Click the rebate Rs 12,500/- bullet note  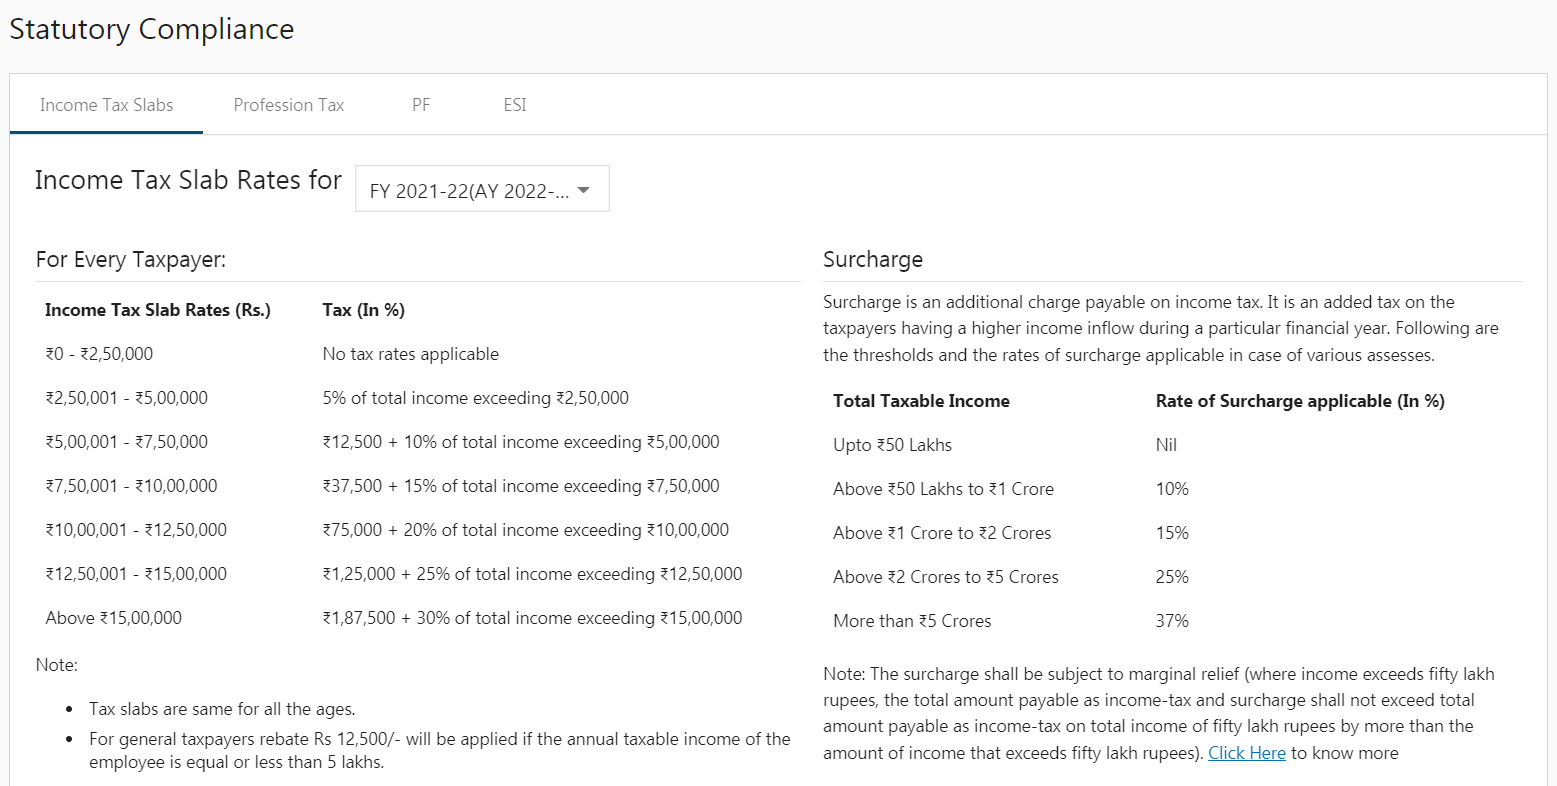click(440, 750)
